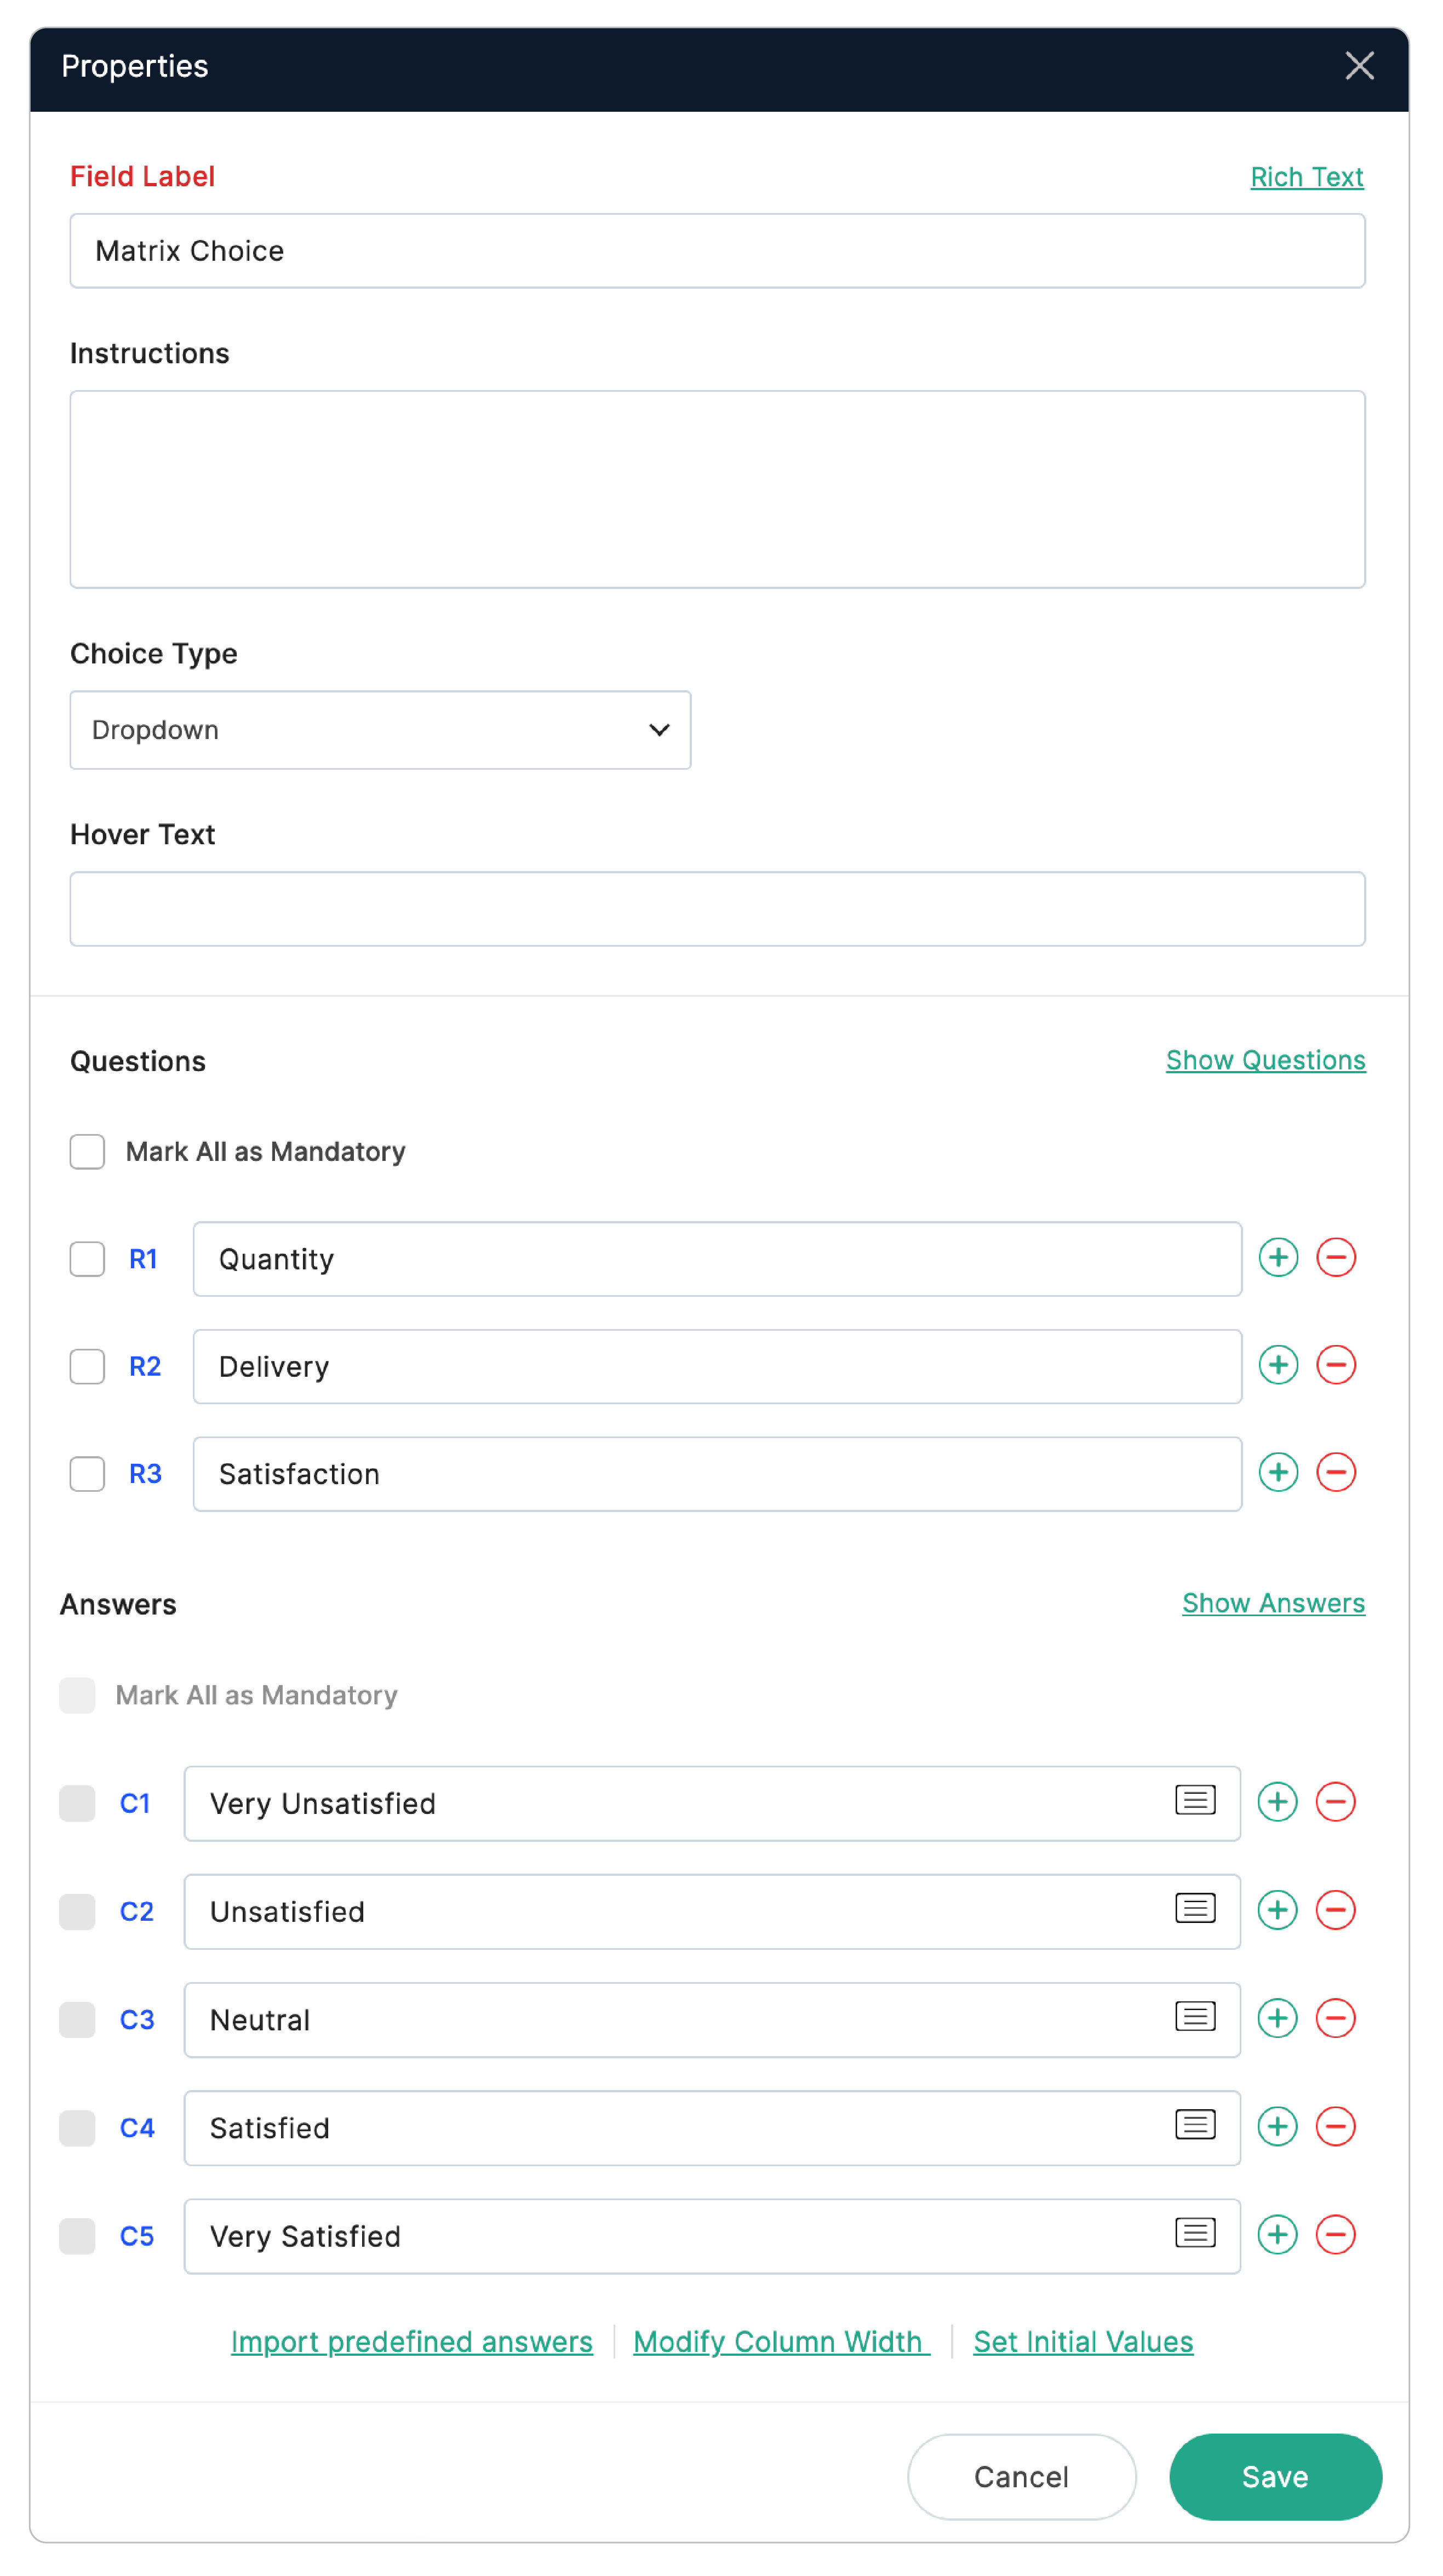The image size is (1443, 2576).
Task: Remove the Delivery question row
Action: point(1337,1365)
